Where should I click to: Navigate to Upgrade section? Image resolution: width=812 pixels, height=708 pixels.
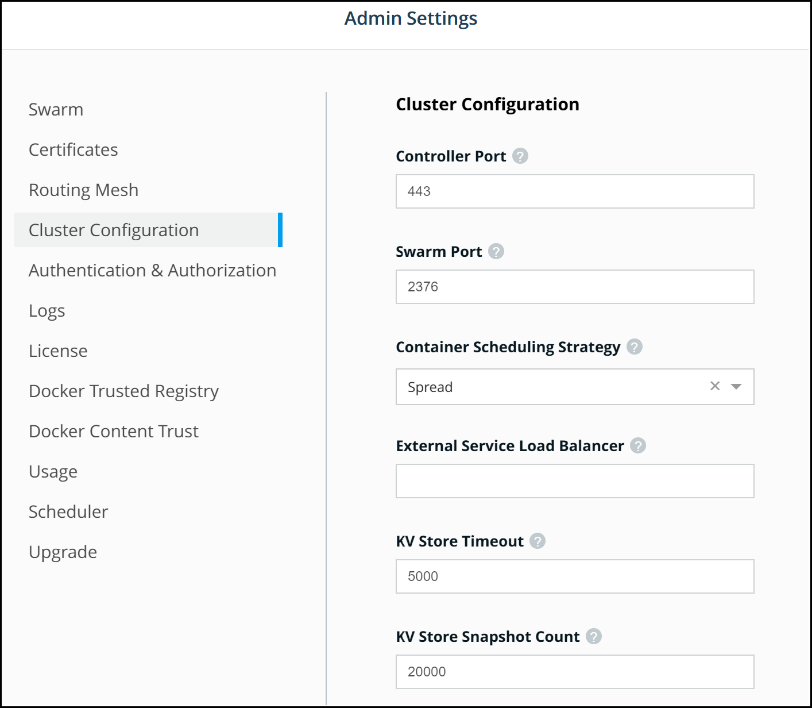coord(63,552)
